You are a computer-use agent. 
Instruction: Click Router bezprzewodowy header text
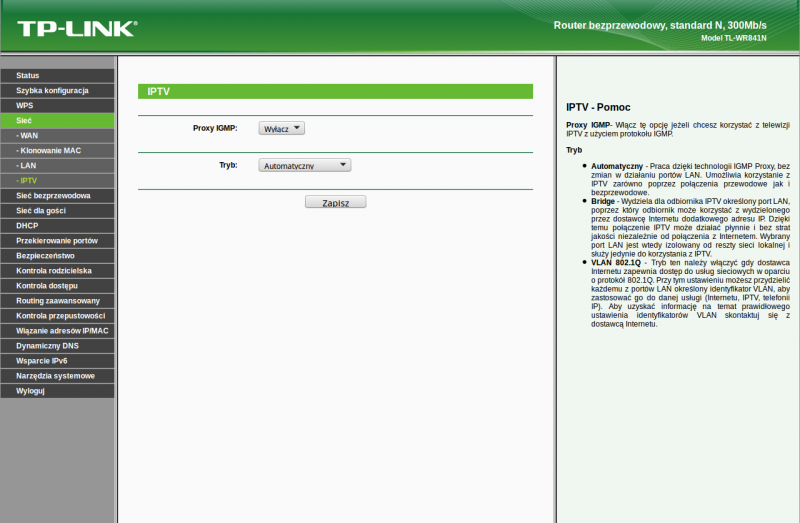(660, 26)
